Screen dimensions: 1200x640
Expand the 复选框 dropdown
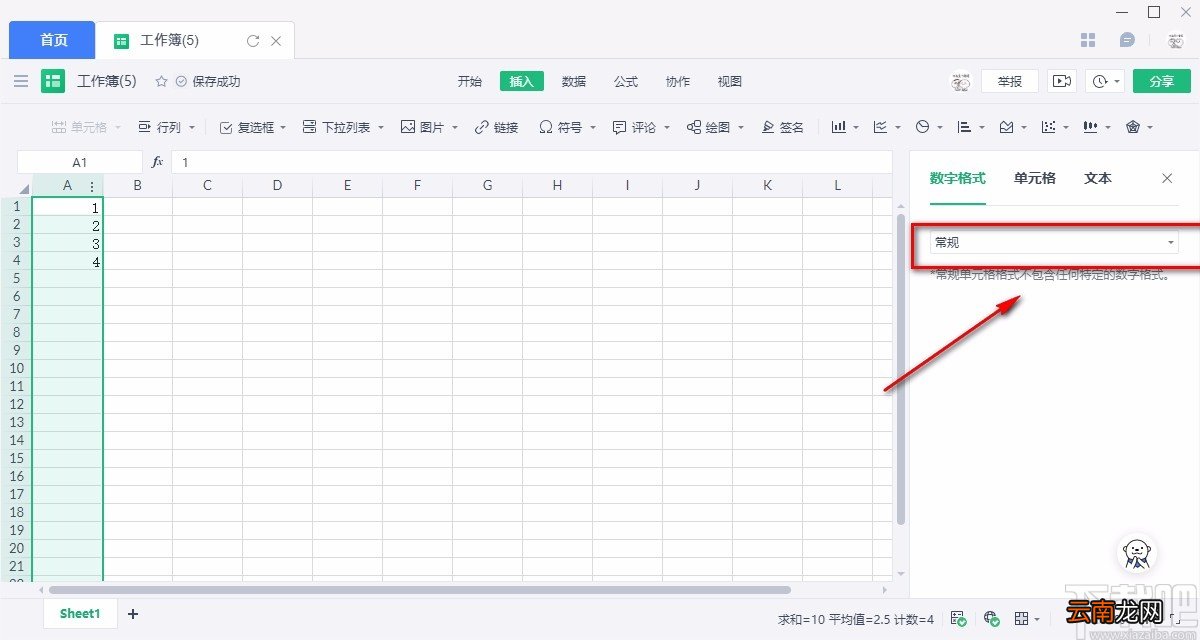[x=282, y=127]
